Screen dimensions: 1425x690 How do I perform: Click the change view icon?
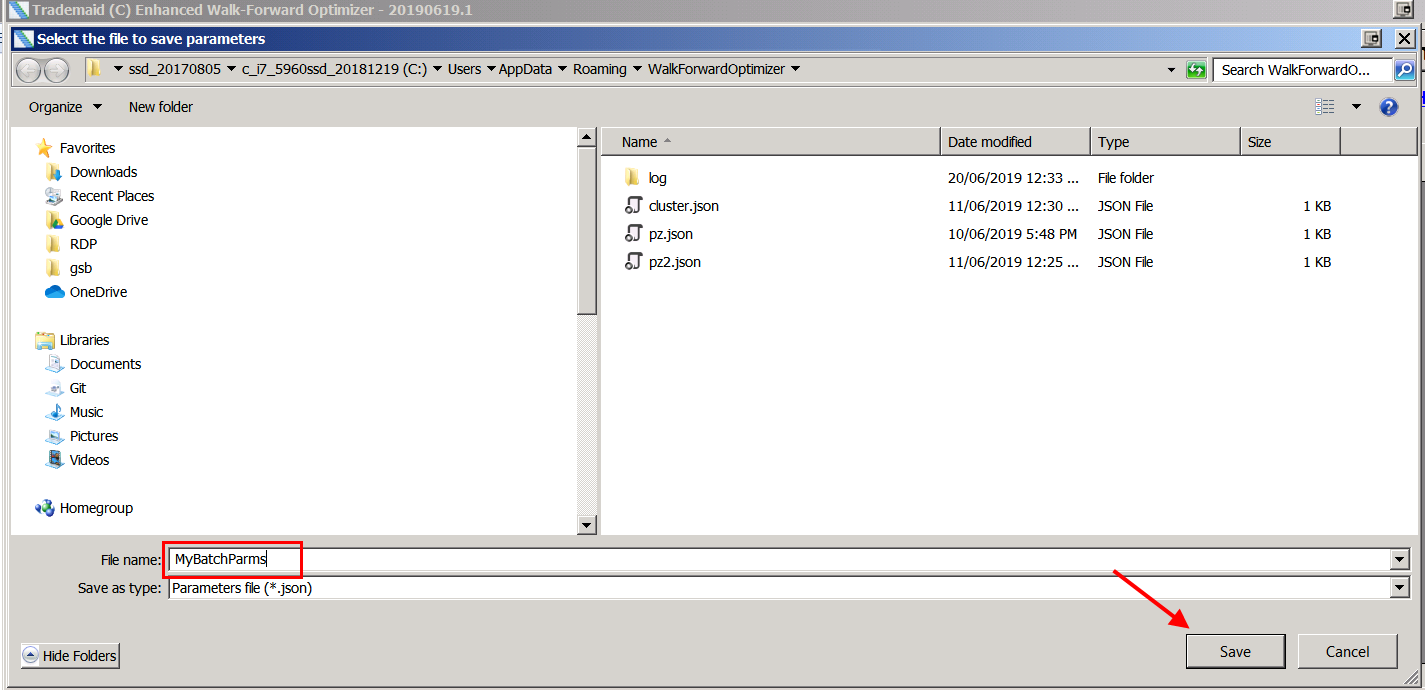(1325, 107)
